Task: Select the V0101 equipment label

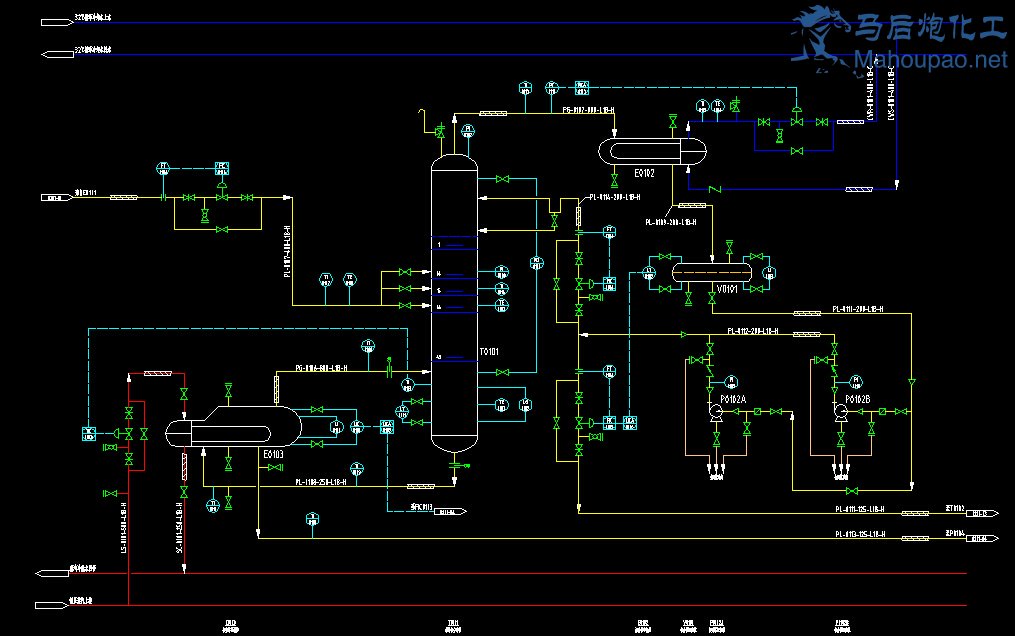Action: tap(727, 289)
